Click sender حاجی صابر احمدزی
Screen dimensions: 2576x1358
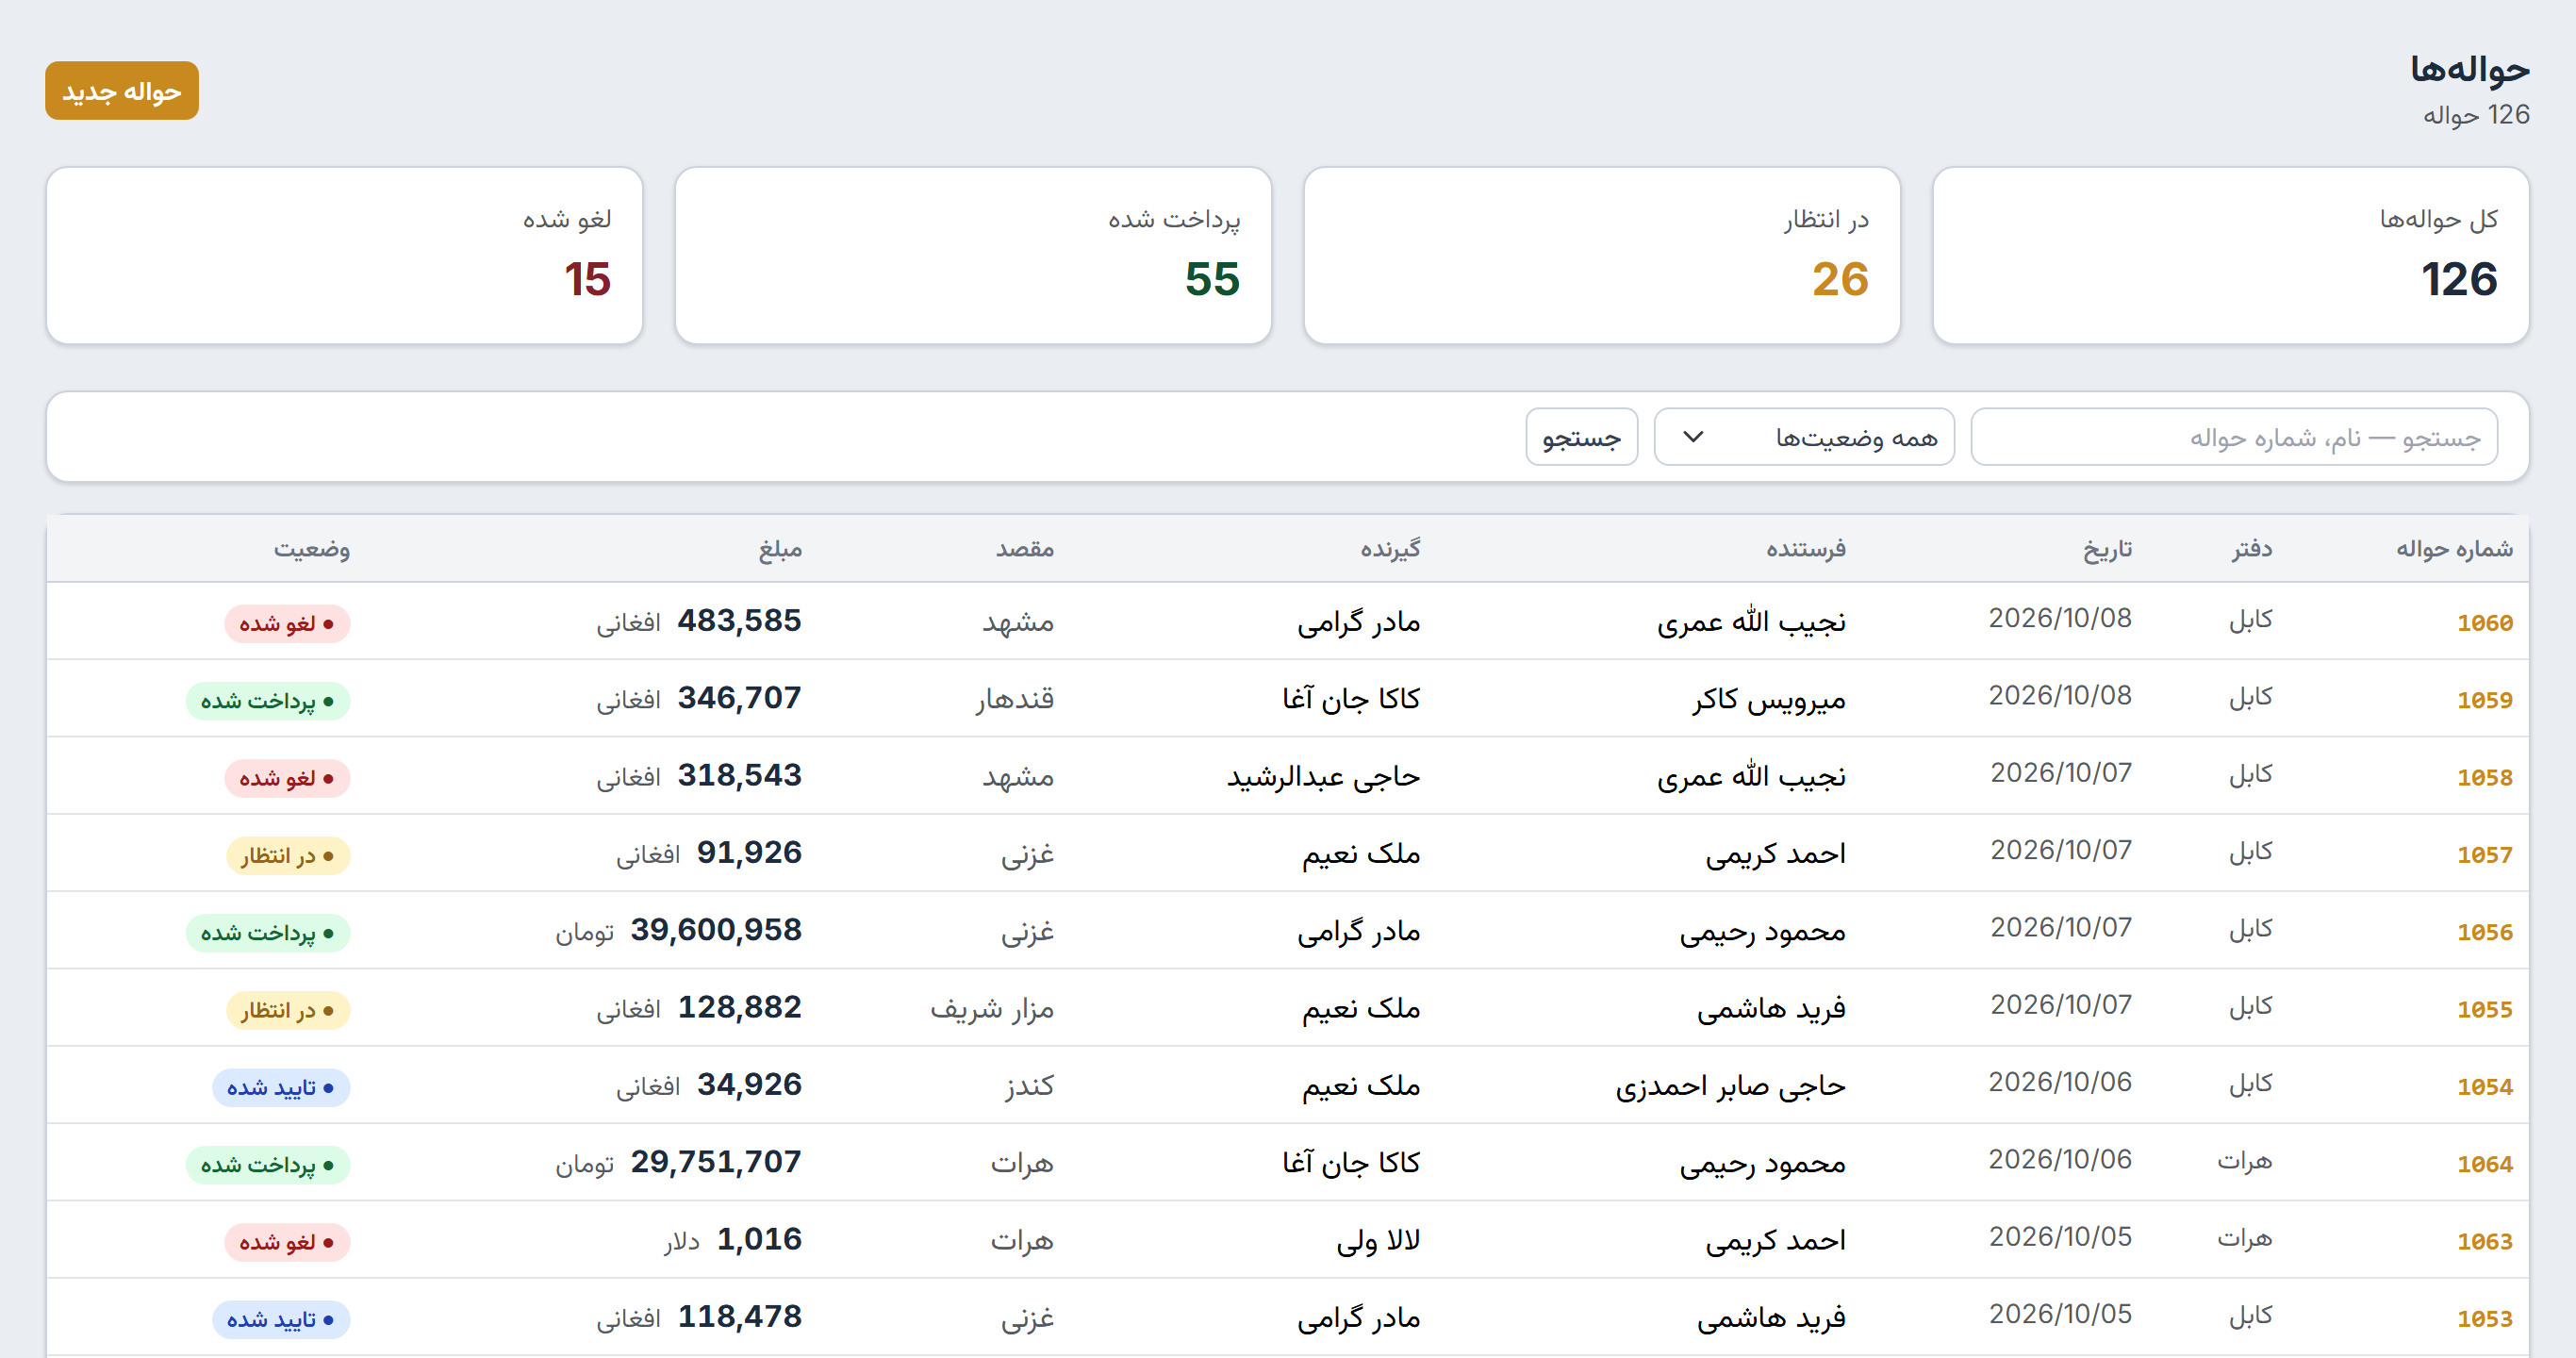1731,1086
